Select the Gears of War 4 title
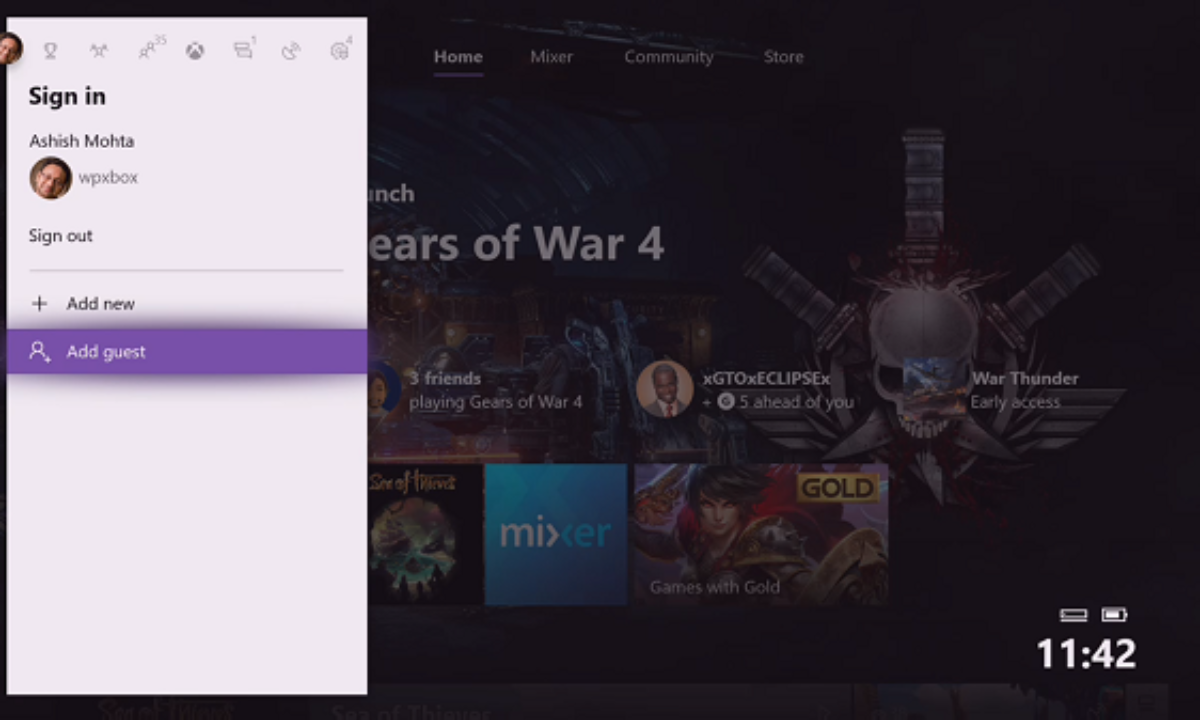Viewport: 1200px width, 720px height. (x=516, y=244)
